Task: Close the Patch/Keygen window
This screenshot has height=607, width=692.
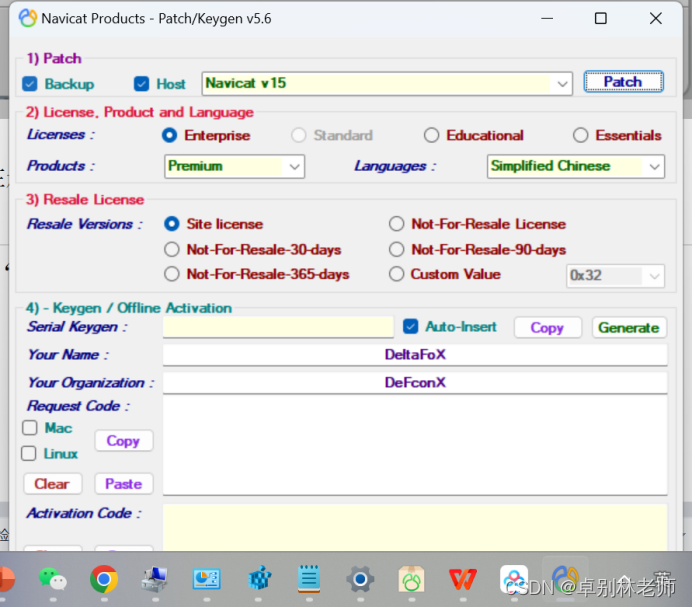Action: [x=656, y=18]
